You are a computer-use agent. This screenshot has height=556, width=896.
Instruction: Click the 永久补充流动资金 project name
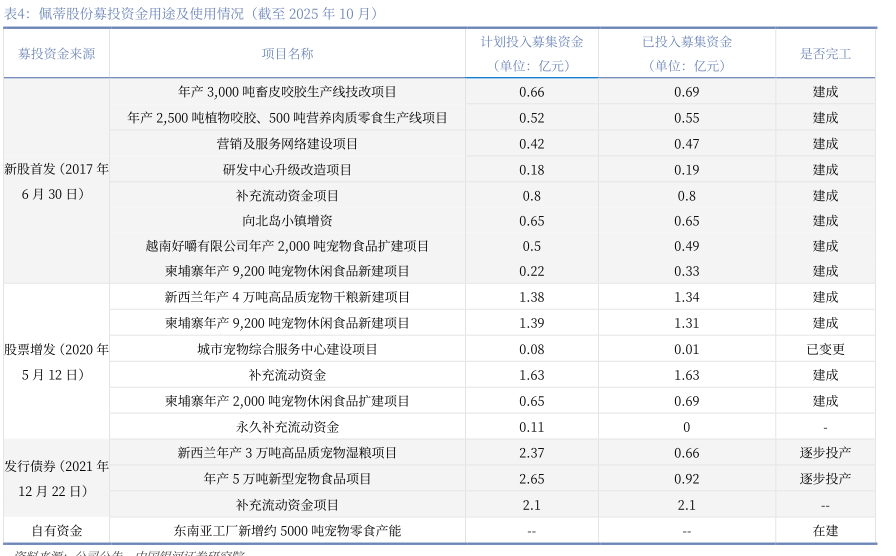(x=287, y=427)
